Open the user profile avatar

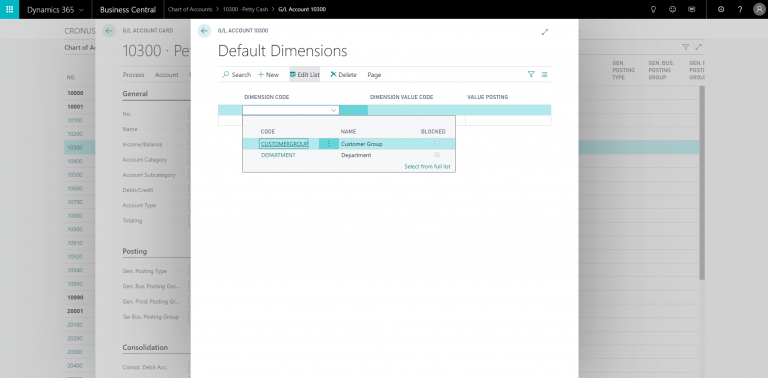tap(759, 9)
